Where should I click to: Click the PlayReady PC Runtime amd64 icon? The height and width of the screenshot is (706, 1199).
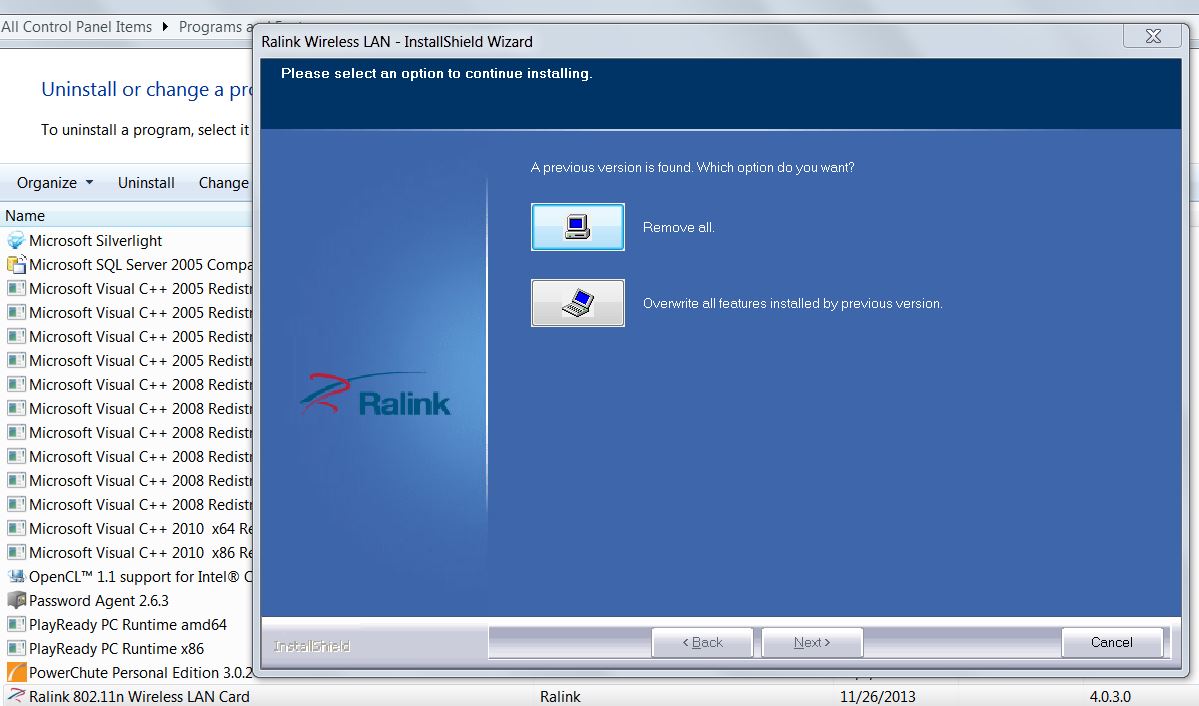point(18,624)
